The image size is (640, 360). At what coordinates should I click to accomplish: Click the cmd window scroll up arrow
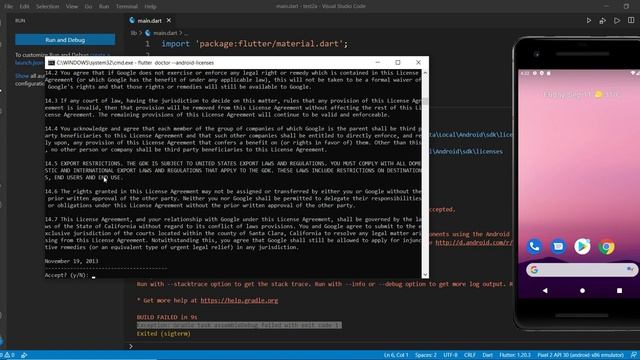coord(425,73)
